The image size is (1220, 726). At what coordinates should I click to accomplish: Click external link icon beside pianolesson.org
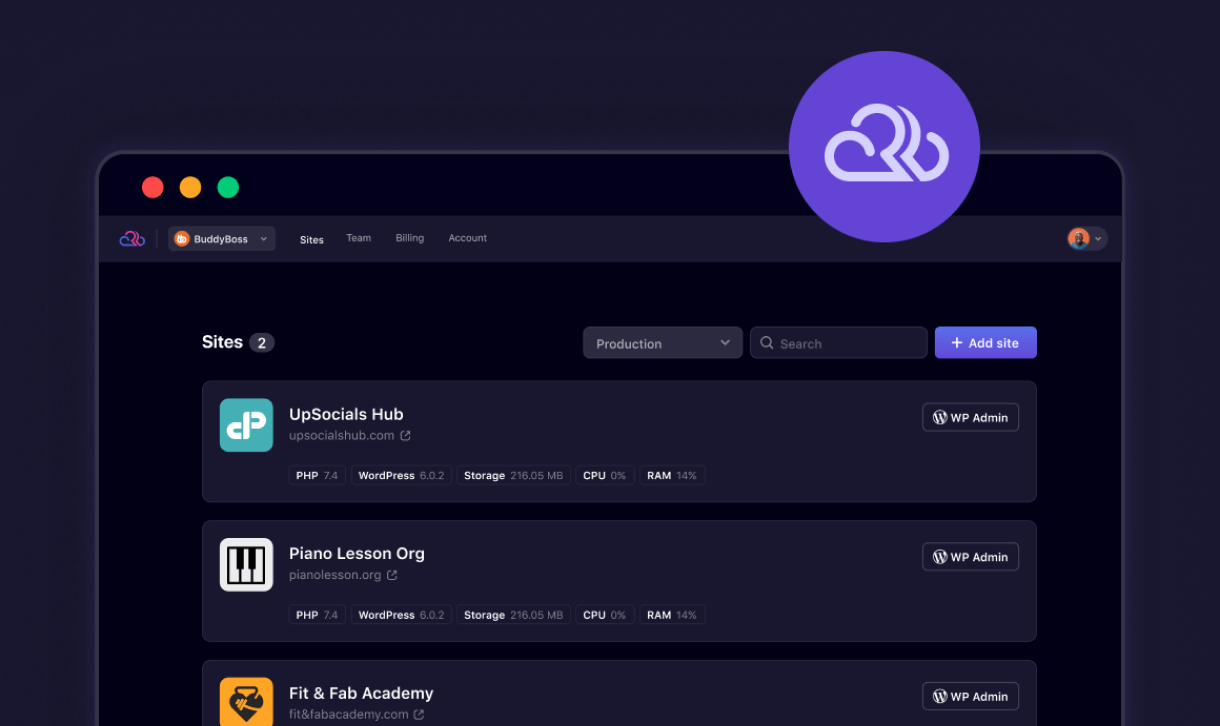coord(392,576)
